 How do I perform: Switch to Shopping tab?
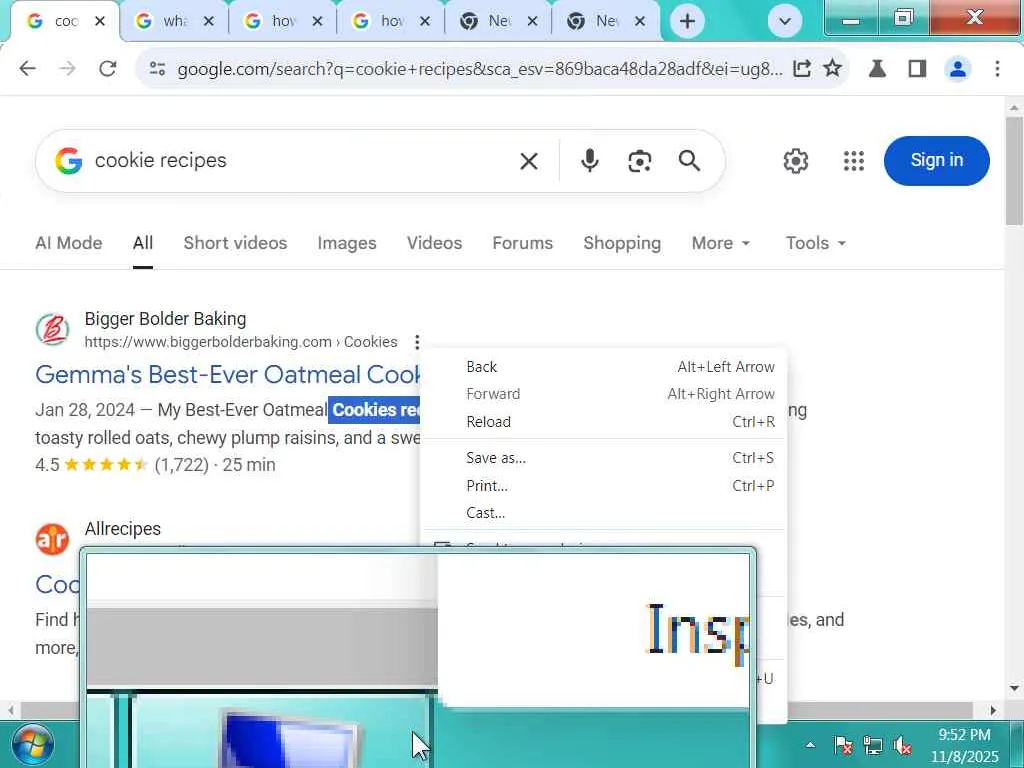tap(622, 243)
